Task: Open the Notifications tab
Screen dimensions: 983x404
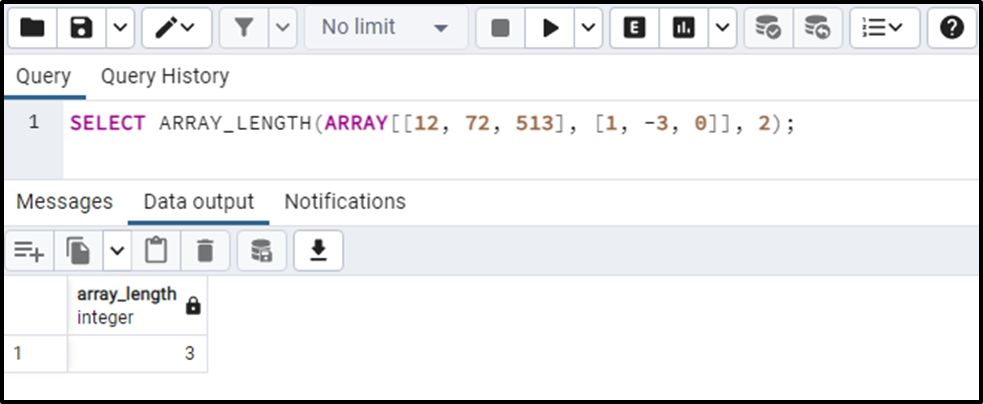Action: coord(345,201)
